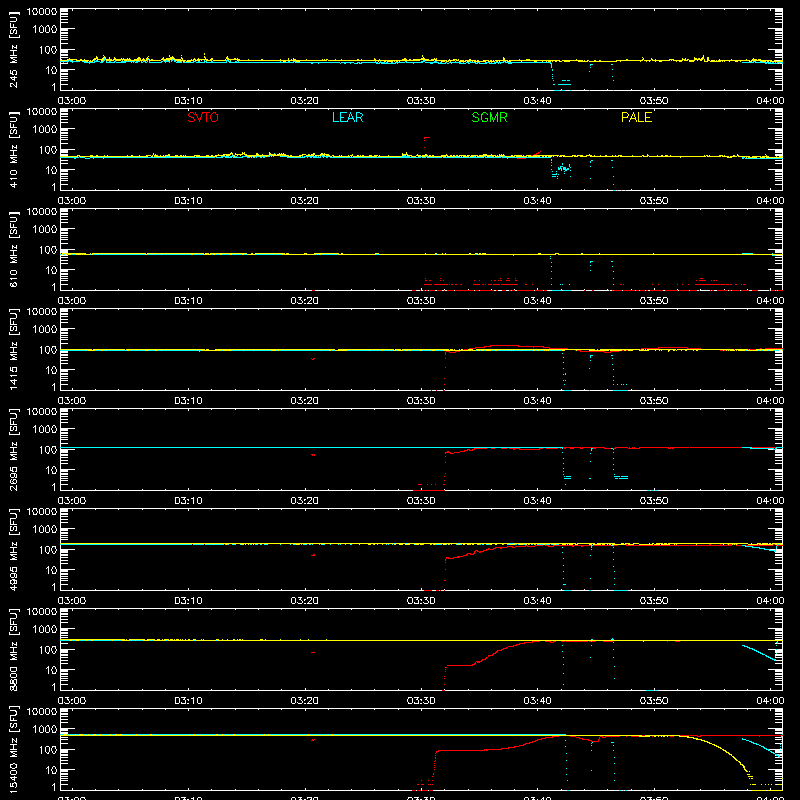The width and height of the screenshot is (800, 800).
Task: Click 03:30 tick under the 610 MHz plot
Action: (x=421, y=301)
